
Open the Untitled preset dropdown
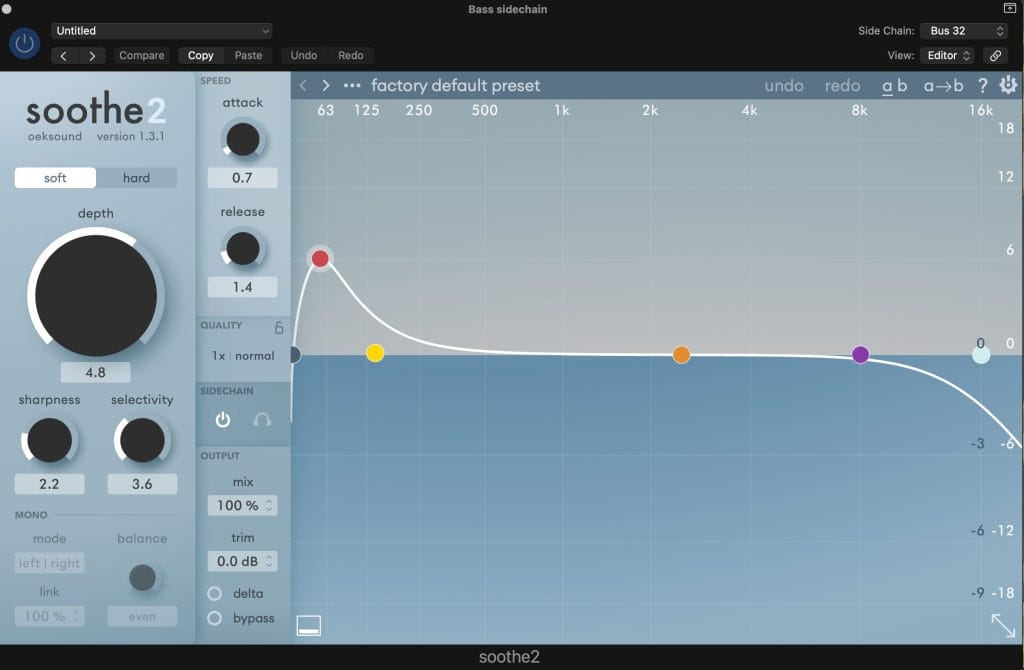click(161, 31)
